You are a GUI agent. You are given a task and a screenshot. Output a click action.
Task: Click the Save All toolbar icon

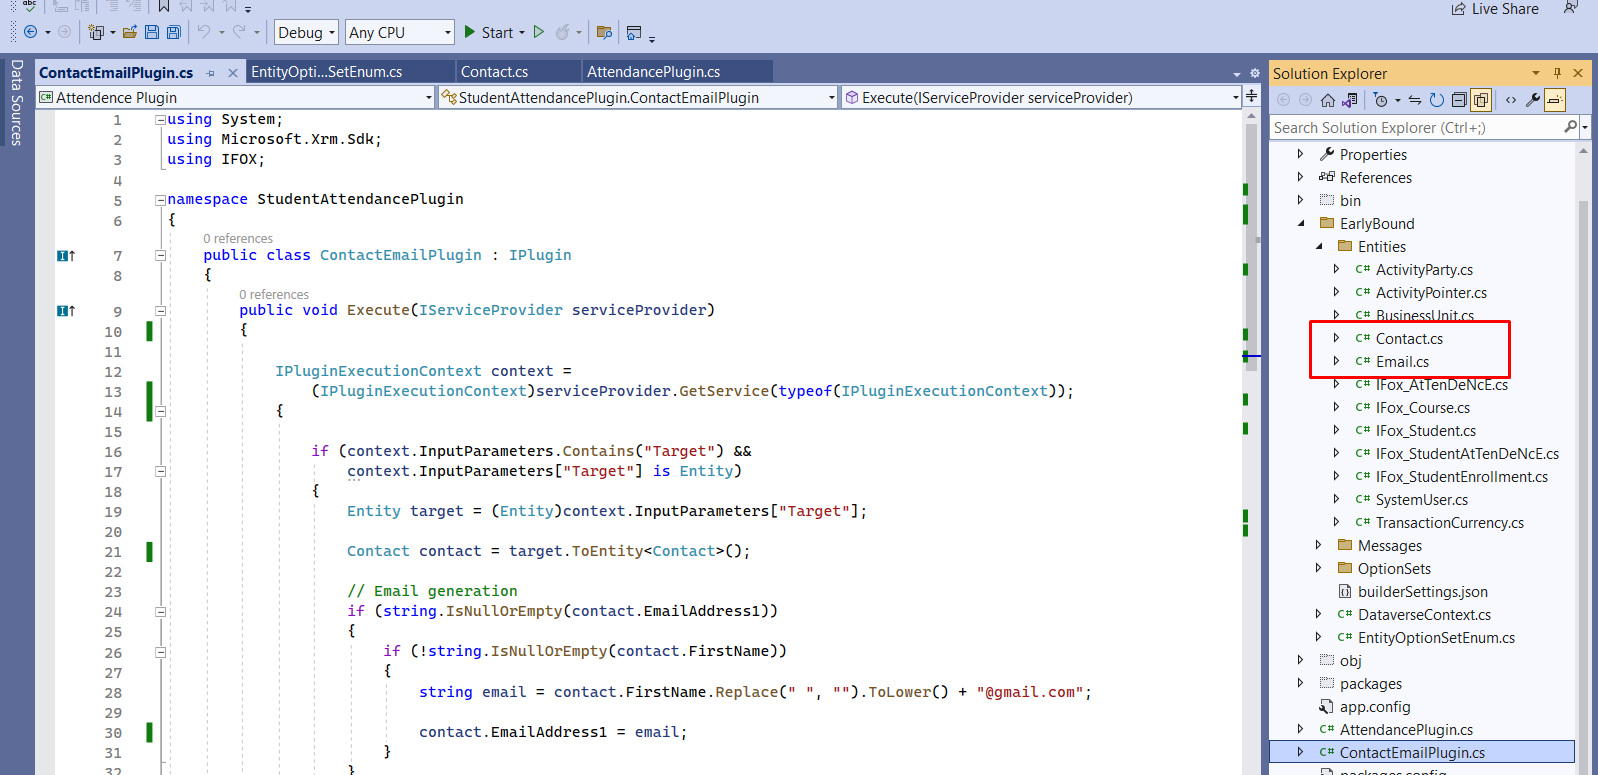(173, 32)
